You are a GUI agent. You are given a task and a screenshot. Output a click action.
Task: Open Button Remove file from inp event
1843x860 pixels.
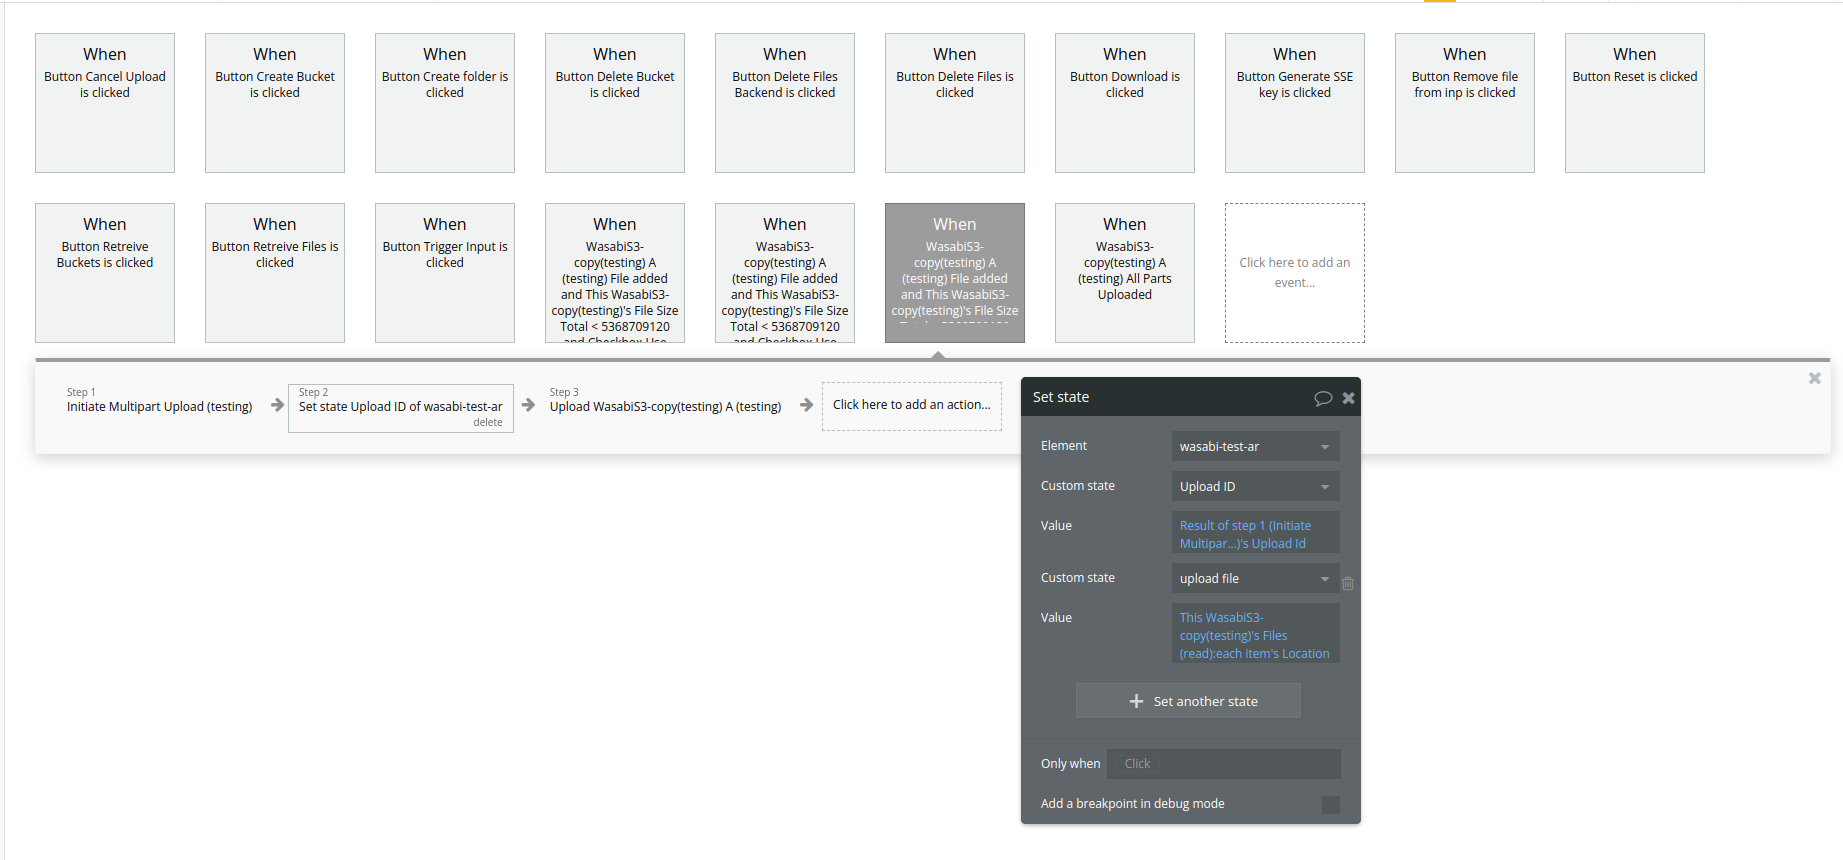pyautogui.click(x=1465, y=103)
